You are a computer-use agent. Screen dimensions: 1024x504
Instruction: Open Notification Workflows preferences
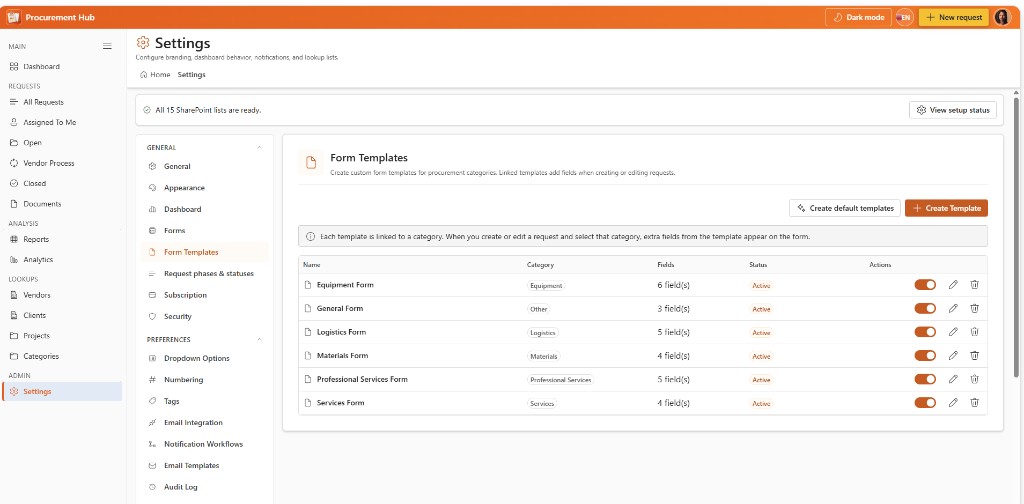point(204,444)
